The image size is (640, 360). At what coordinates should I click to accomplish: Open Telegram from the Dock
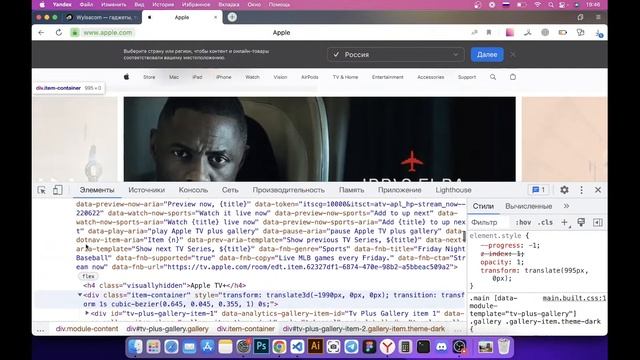(x=351, y=347)
